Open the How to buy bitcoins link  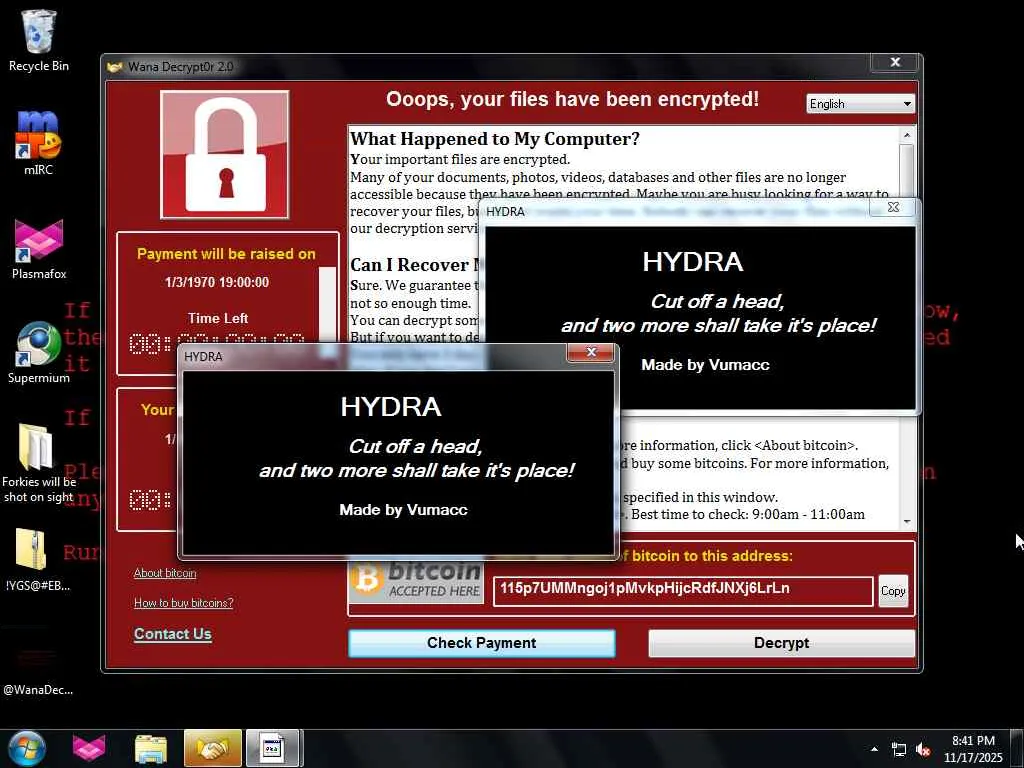coord(184,602)
